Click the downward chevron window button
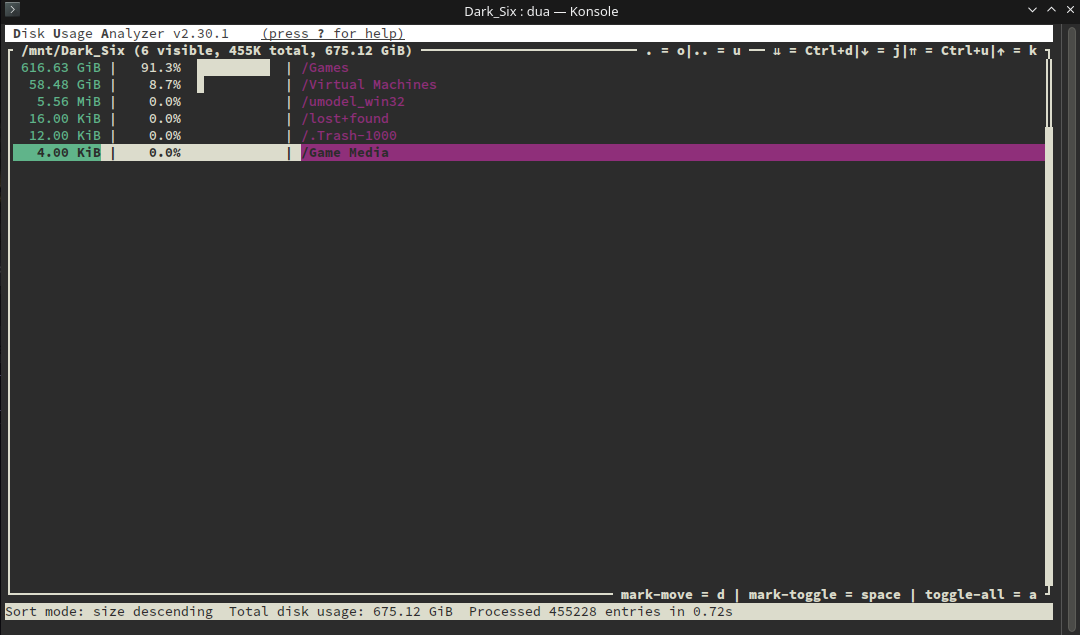This screenshot has height=635, width=1080. [1032, 10]
